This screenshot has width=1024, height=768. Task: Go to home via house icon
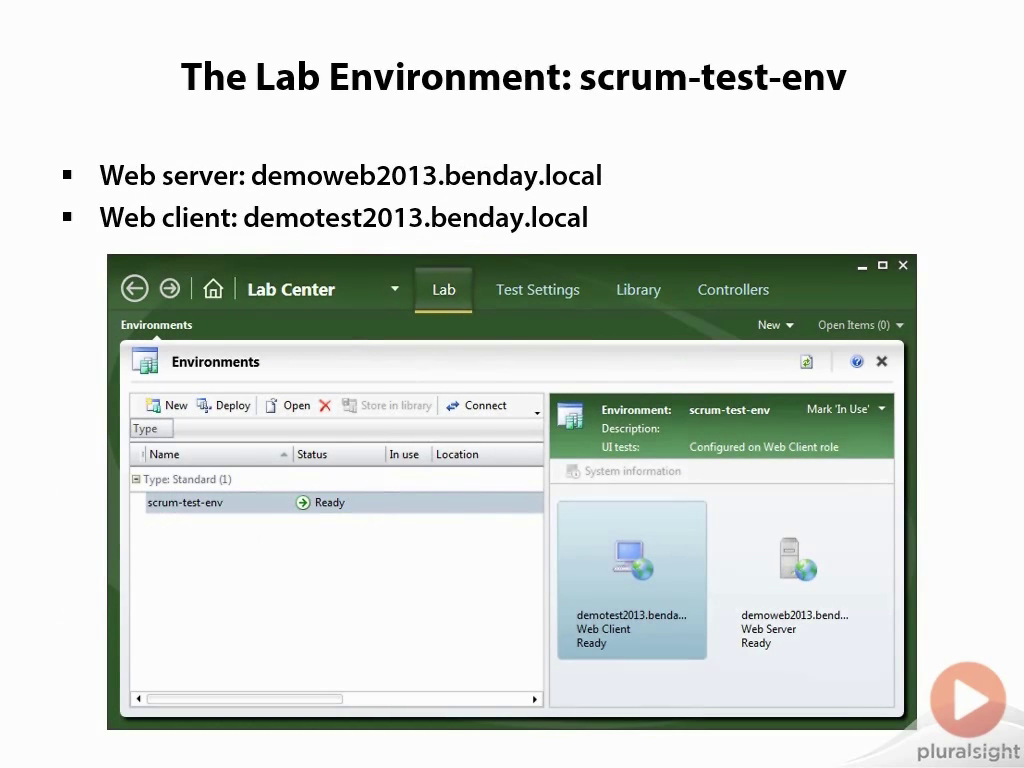[x=213, y=289]
